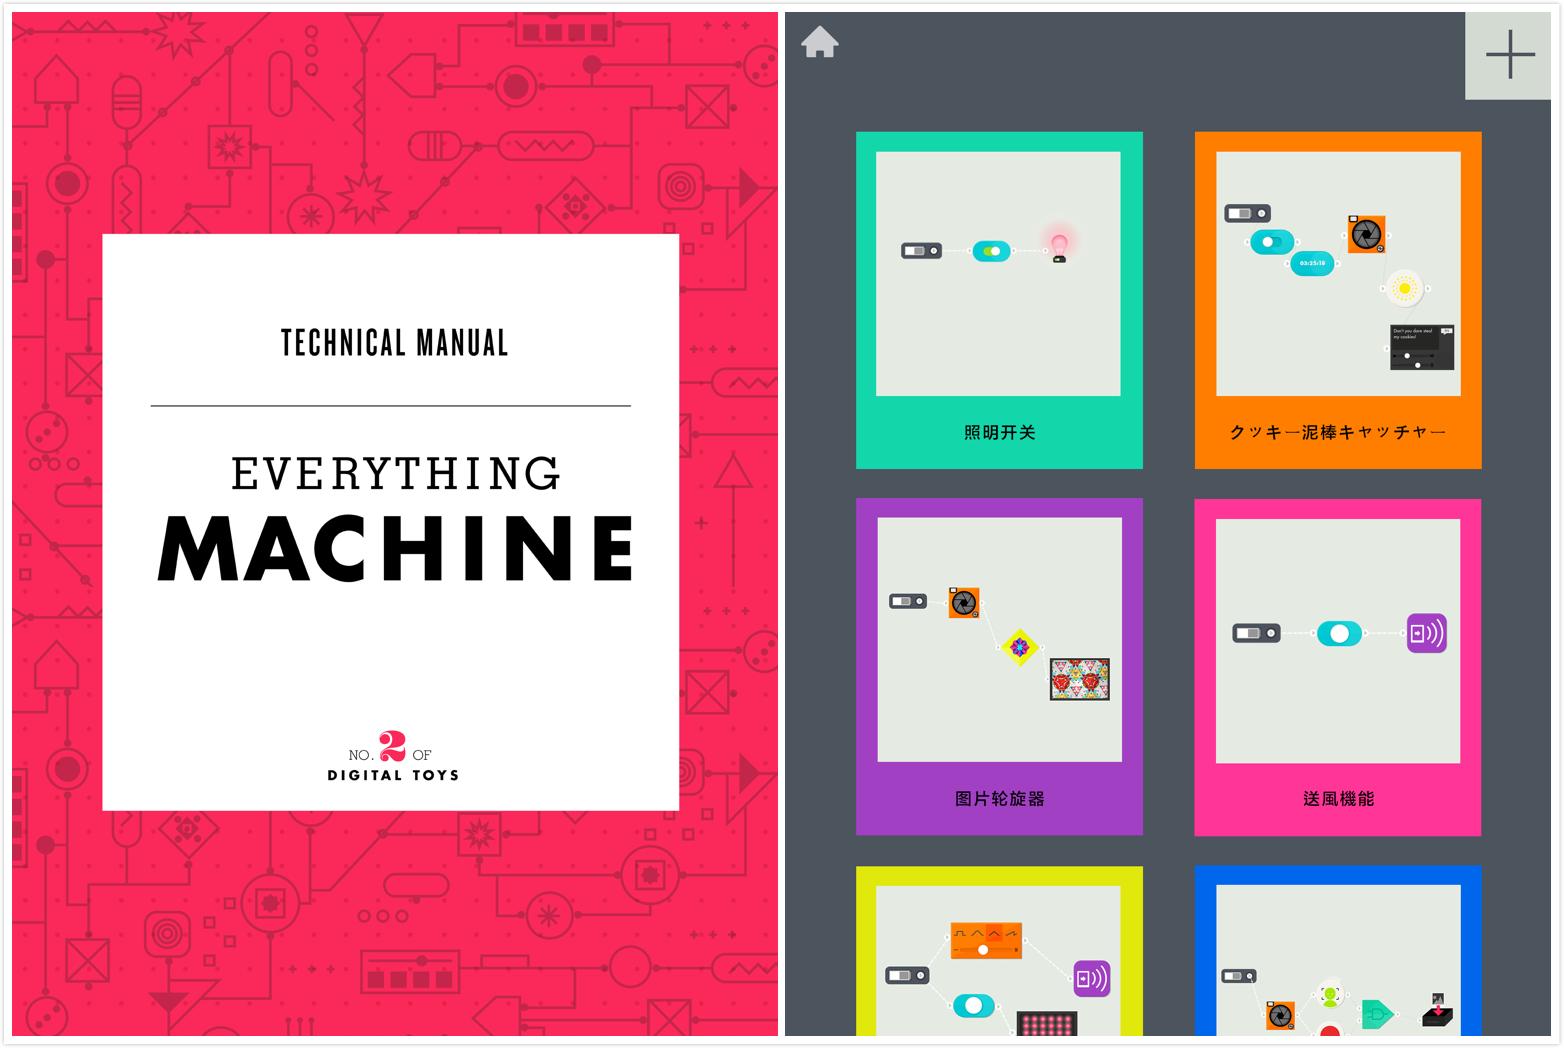Viewport: 1564px width, 1048px height.
Task: Click the camera block in 图片轮旋器 card
Action: click(963, 602)
